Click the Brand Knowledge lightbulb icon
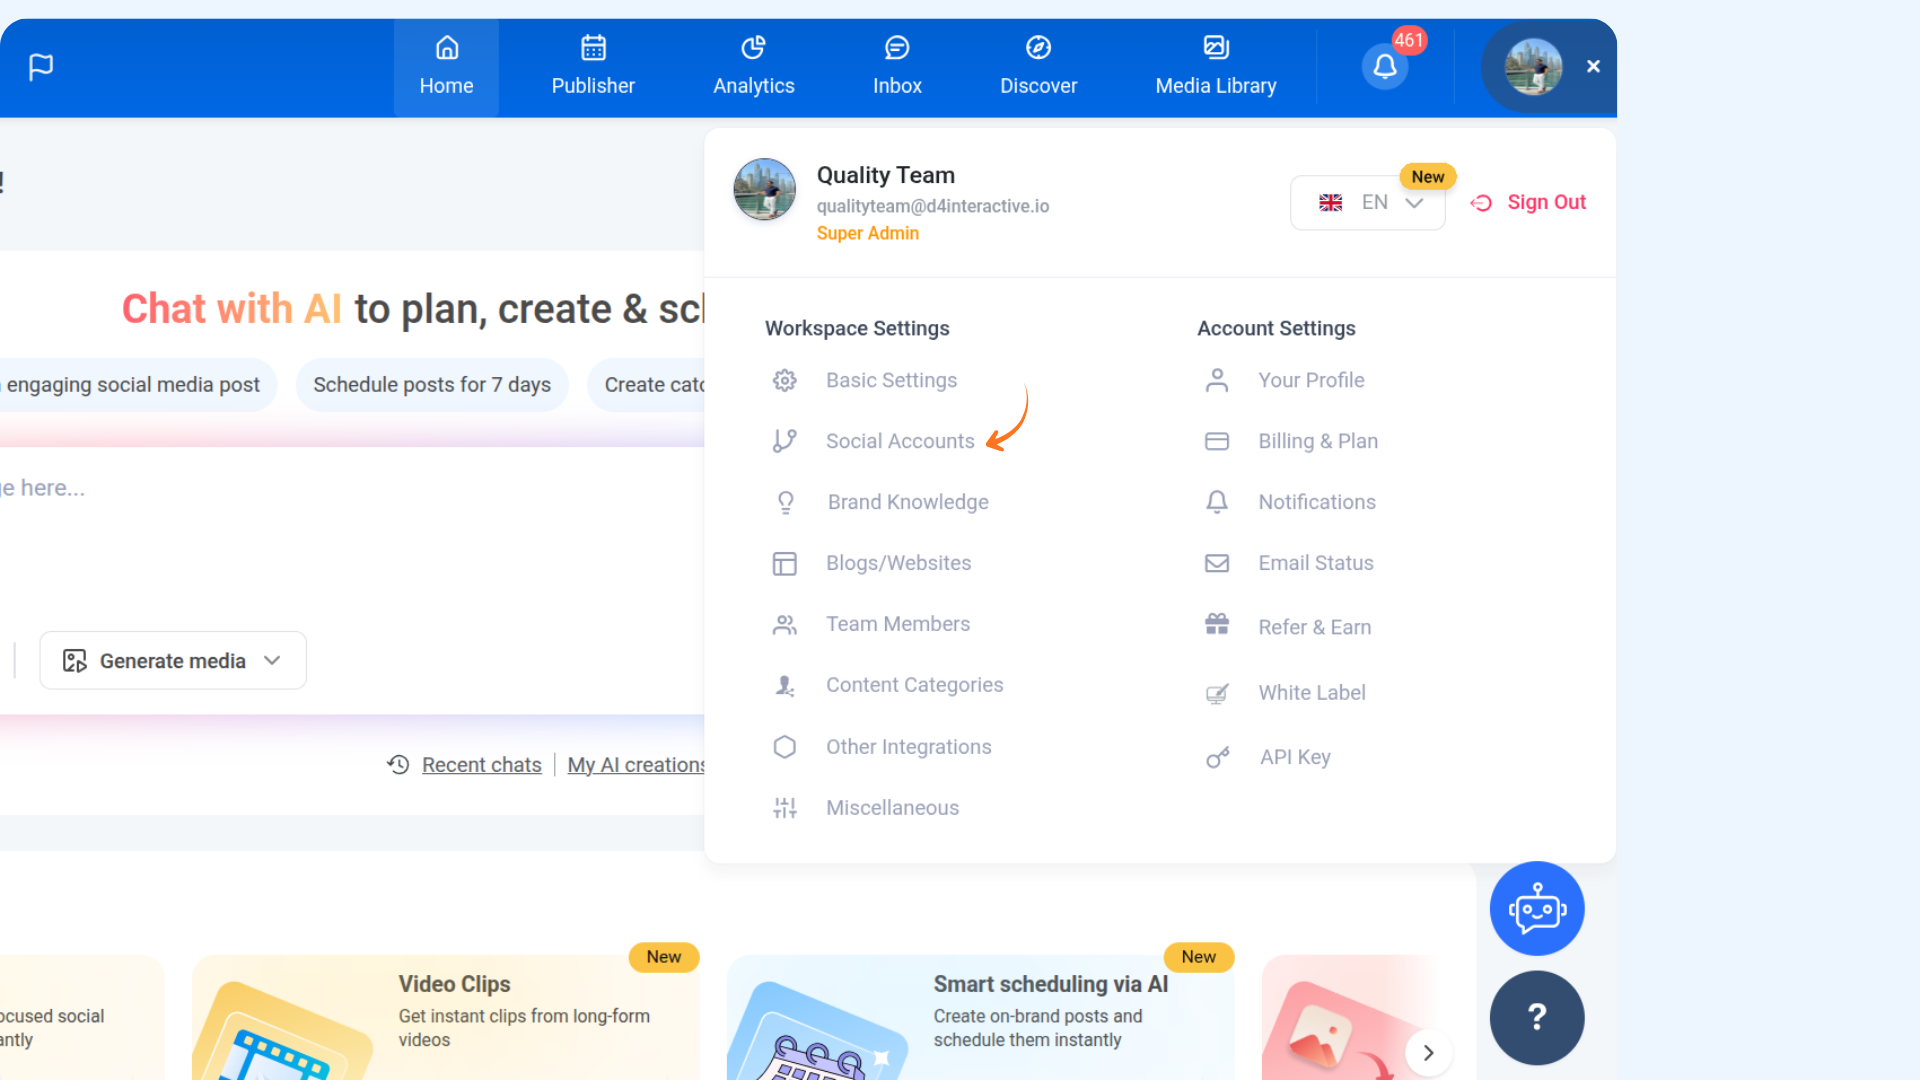 point(786,503)
